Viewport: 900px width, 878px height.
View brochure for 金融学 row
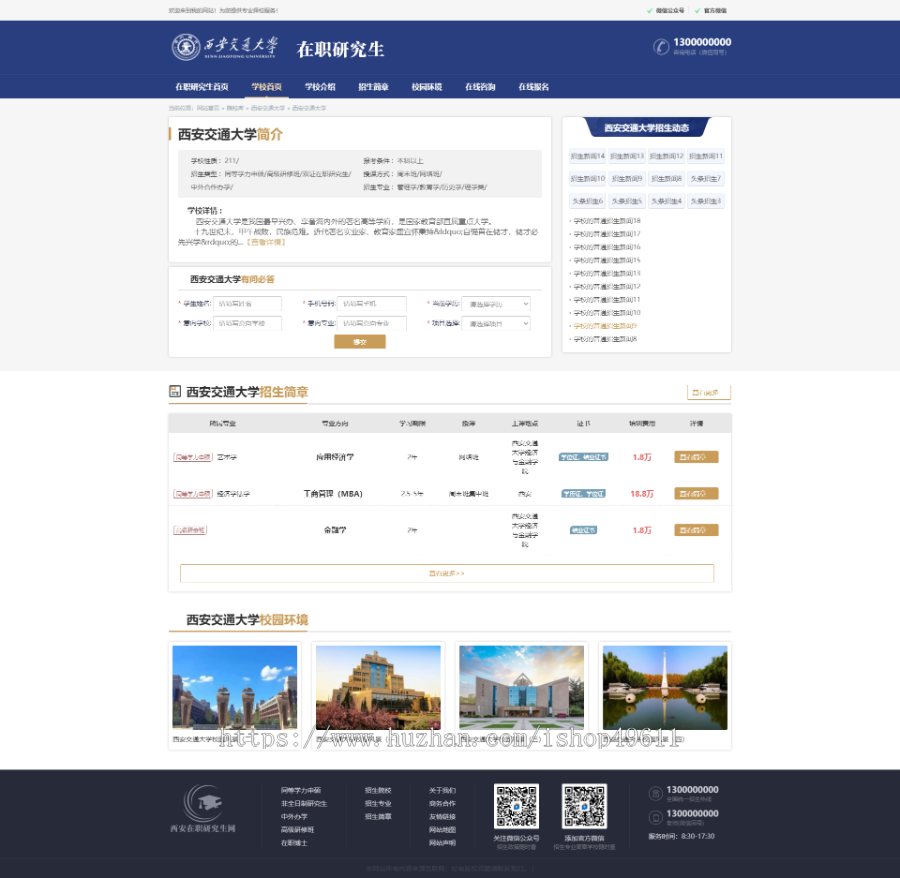(x=696, y=530)
